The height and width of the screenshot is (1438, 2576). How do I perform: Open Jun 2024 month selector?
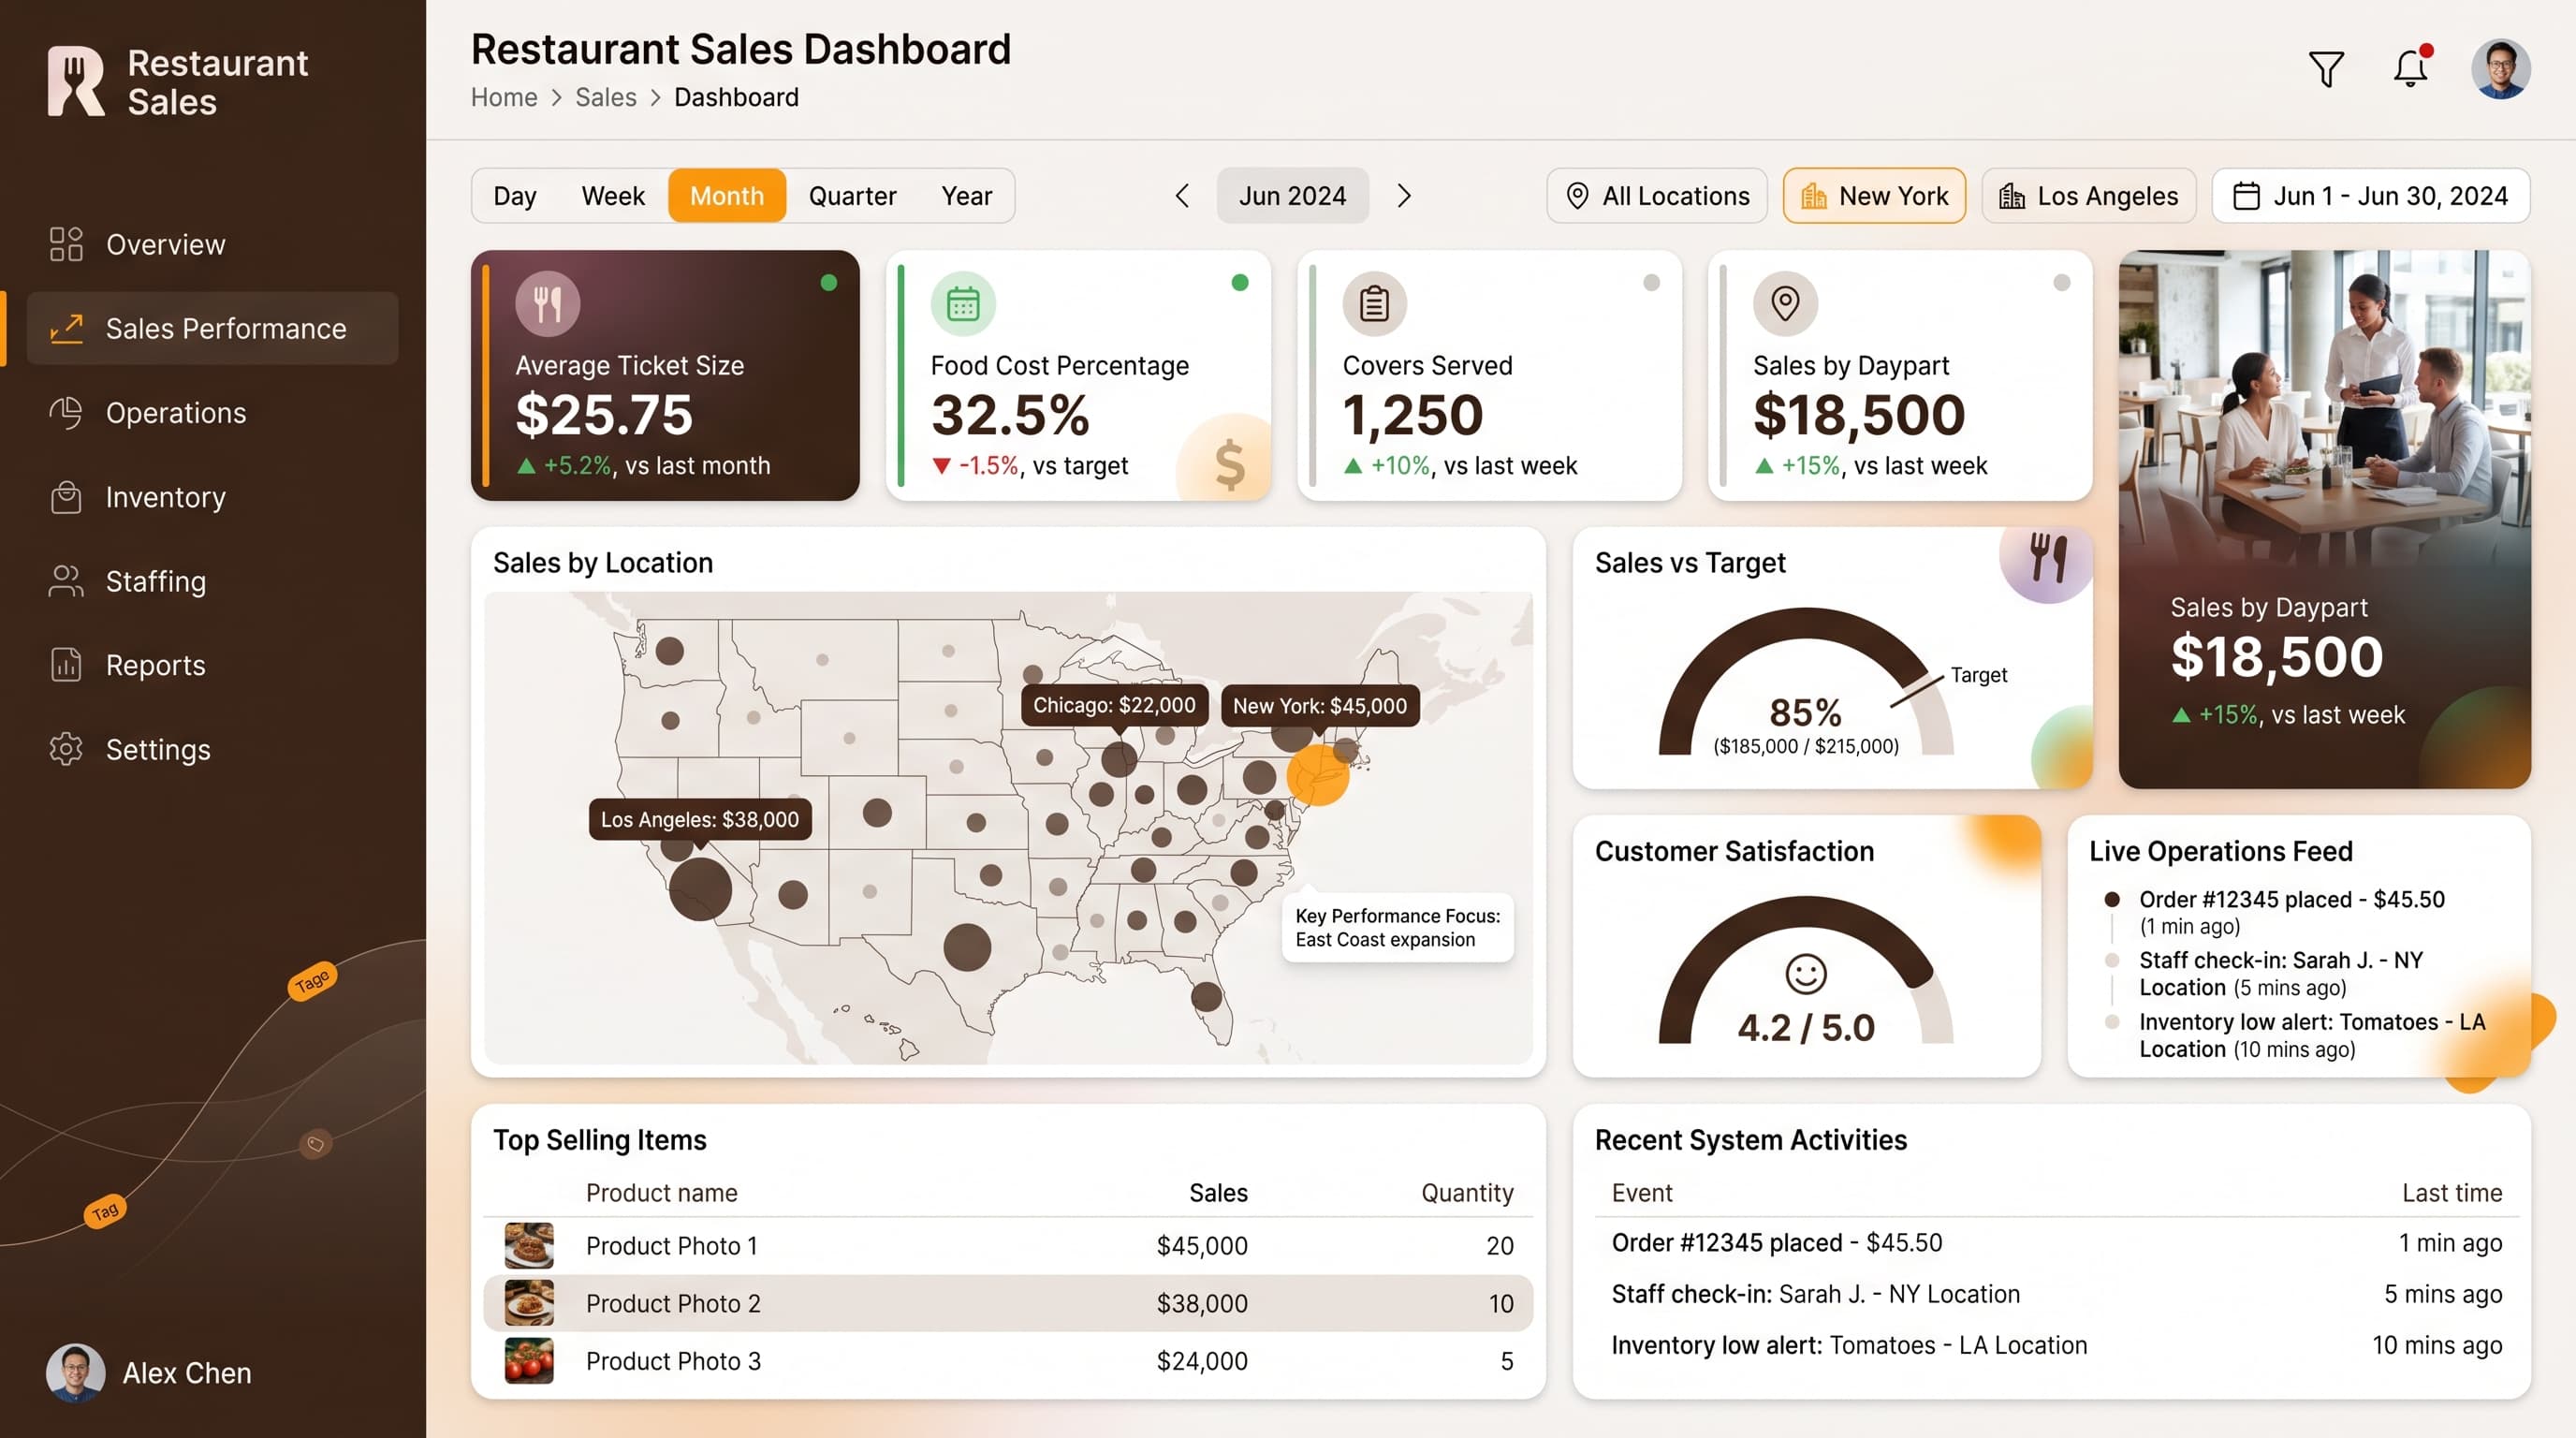(x=1292, y=196)
